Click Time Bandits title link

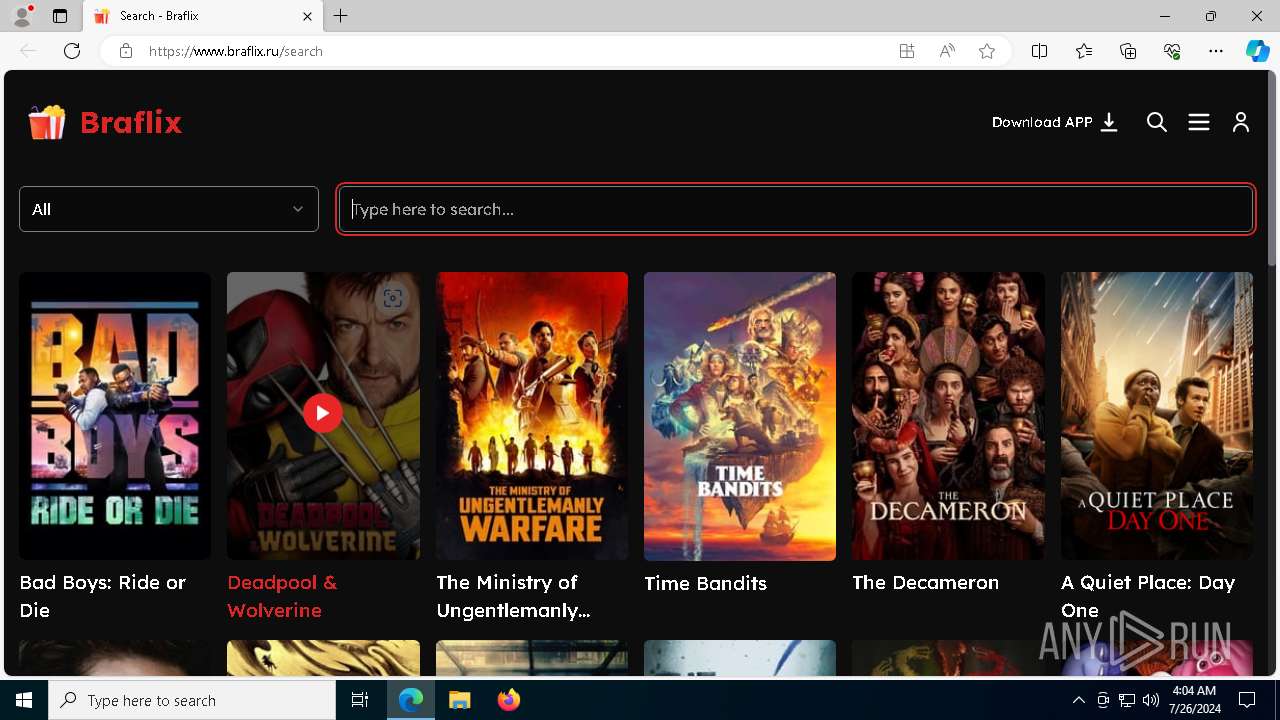[705, 583]
